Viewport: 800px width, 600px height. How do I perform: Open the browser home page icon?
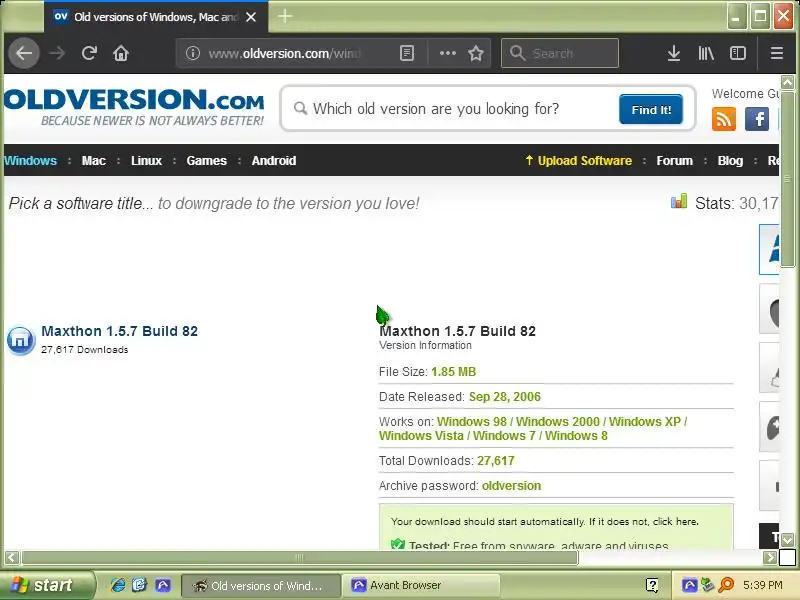121,53
